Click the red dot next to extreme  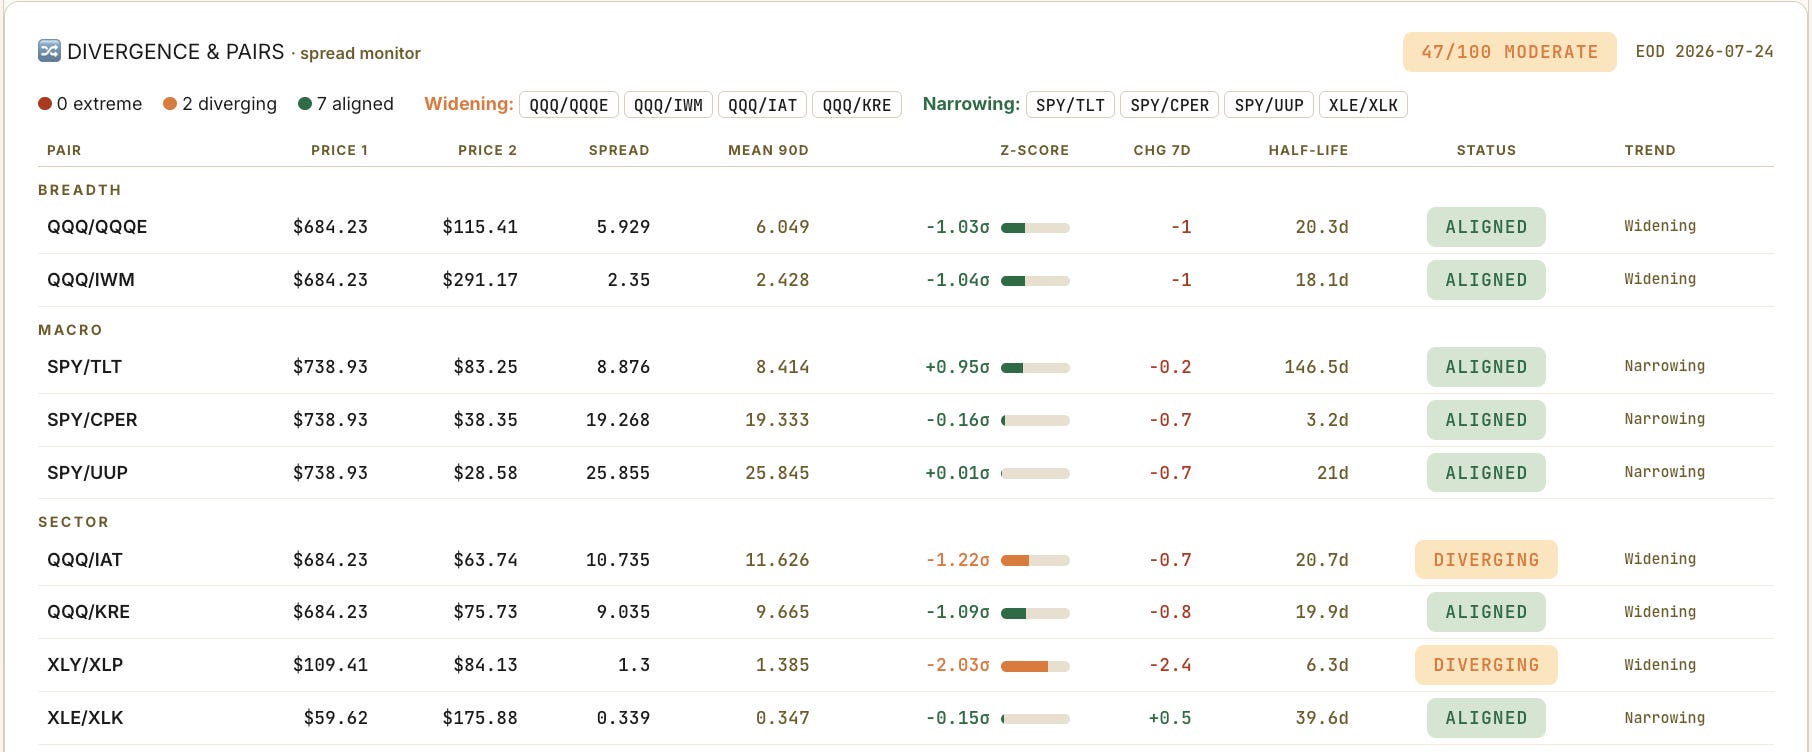point(45,104)
